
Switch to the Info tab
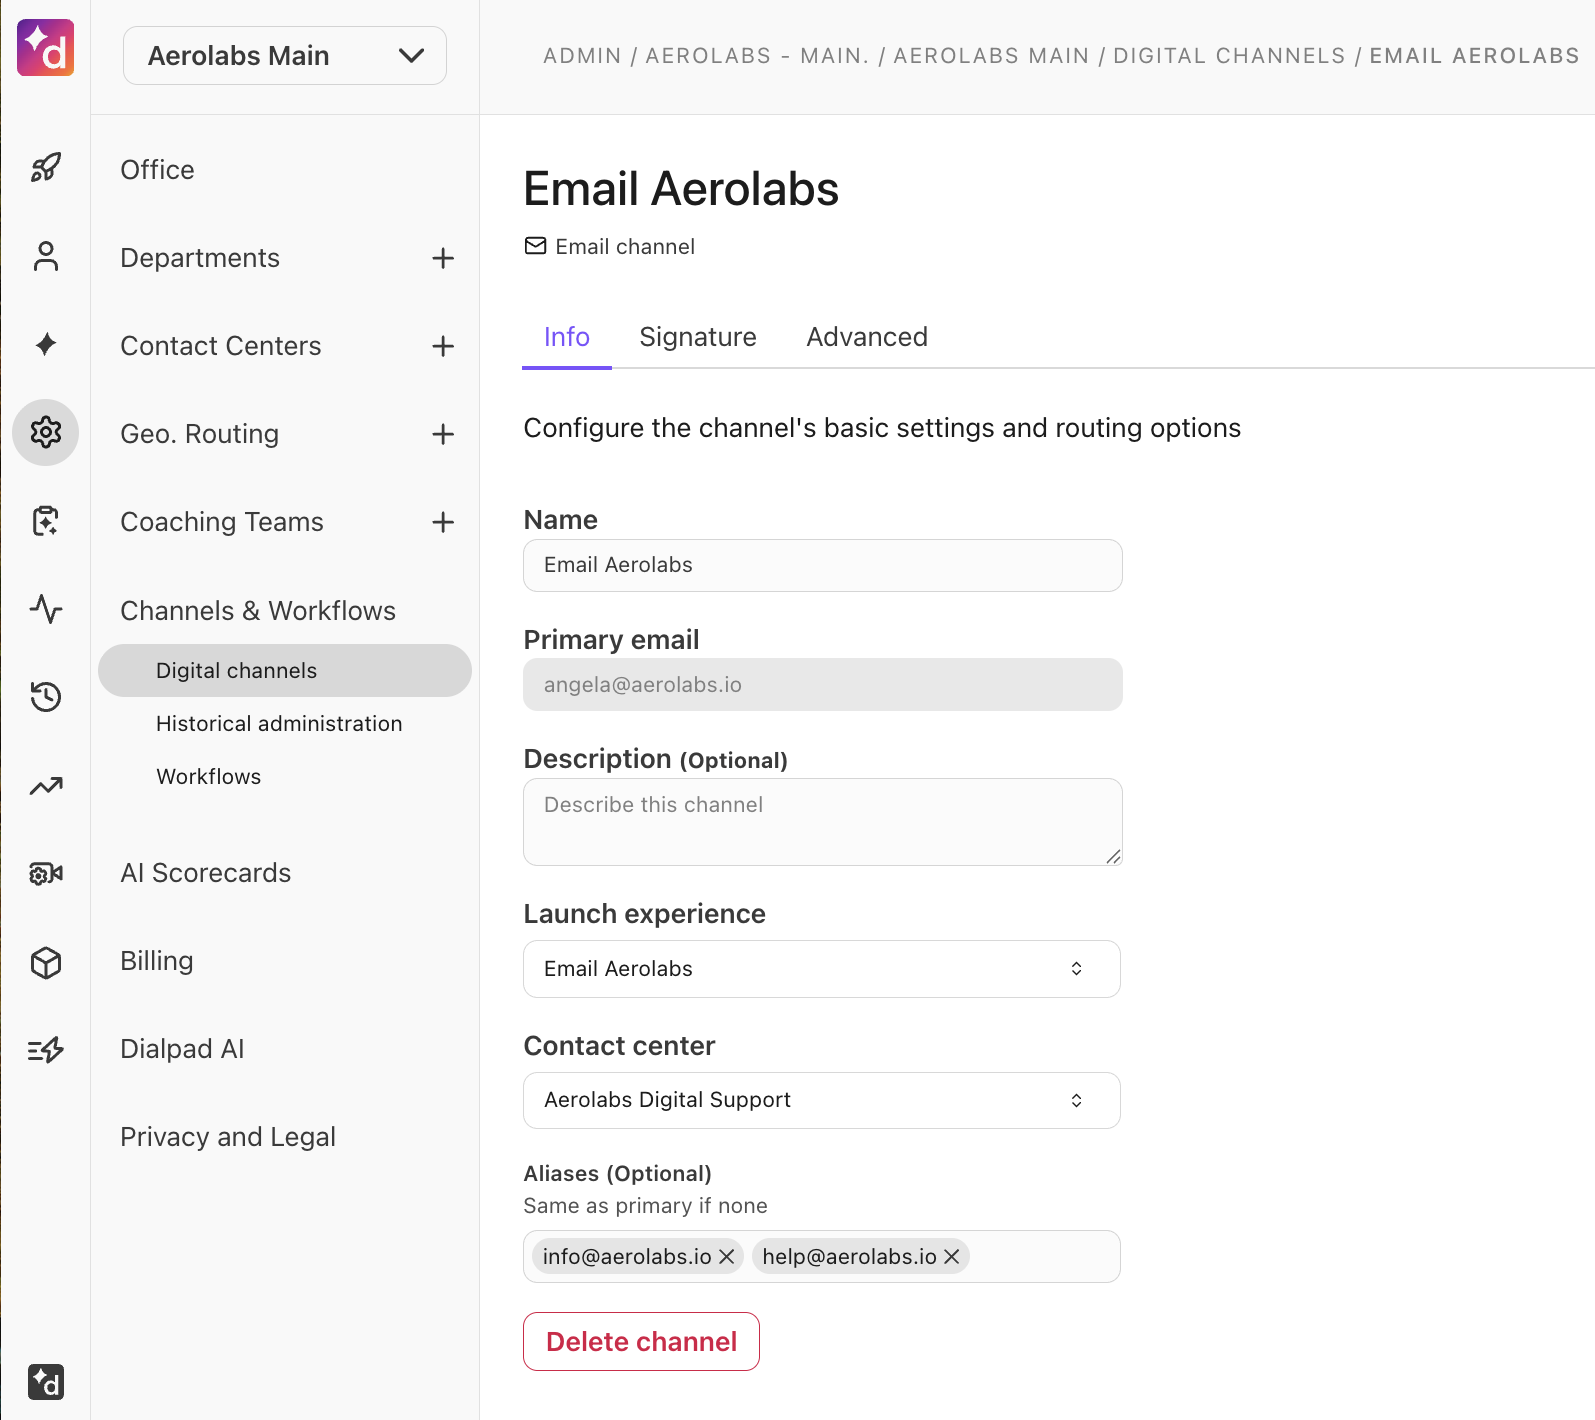(x=567, y=338)
